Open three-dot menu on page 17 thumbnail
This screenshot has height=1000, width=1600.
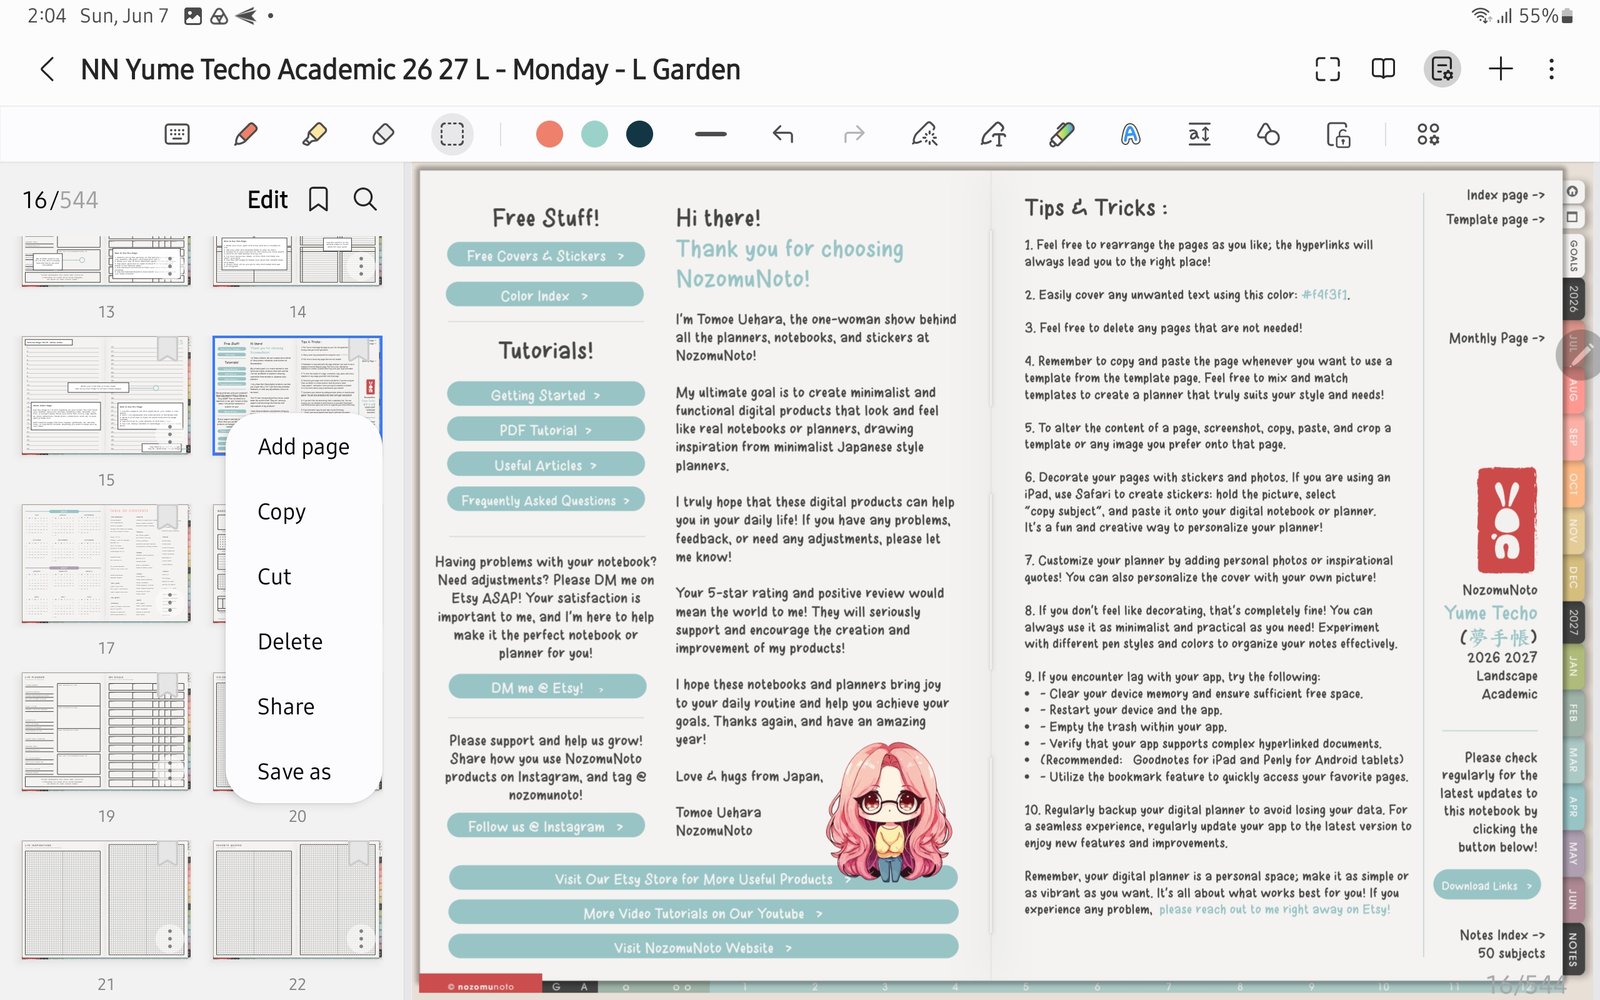click(170, 602)
